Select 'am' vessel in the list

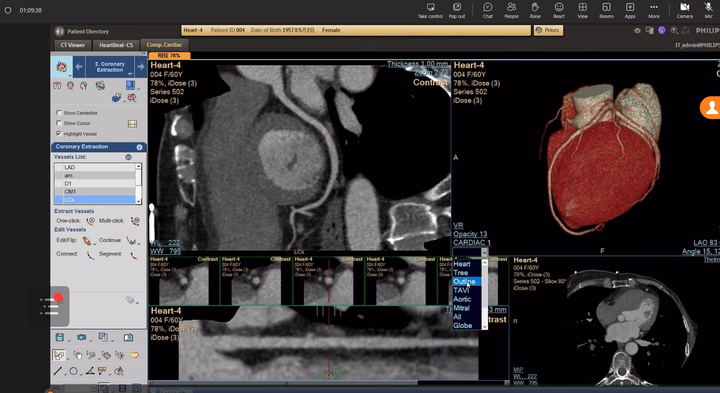(x=95, y=175)
